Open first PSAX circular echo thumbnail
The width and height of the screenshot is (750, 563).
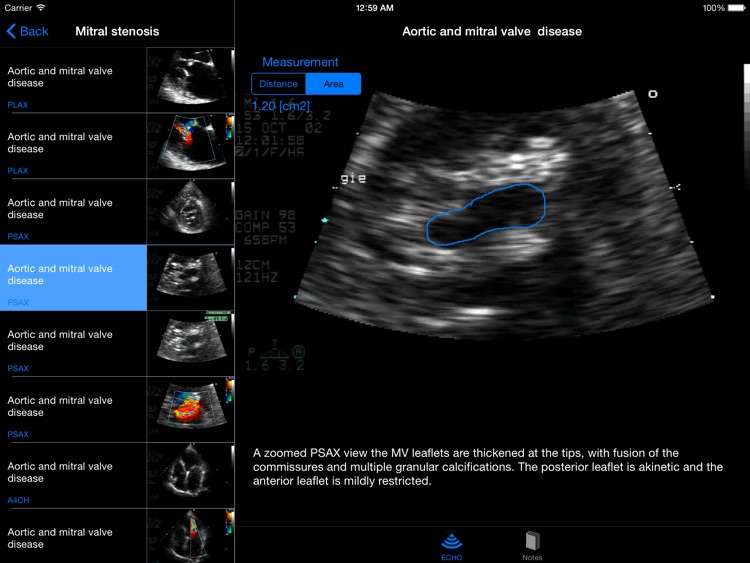190,211
